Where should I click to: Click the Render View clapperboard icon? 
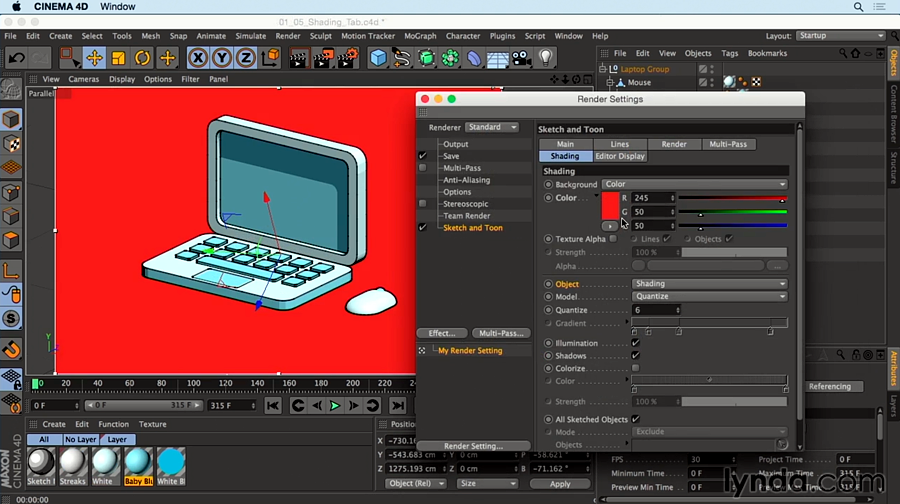coord(298,58)
